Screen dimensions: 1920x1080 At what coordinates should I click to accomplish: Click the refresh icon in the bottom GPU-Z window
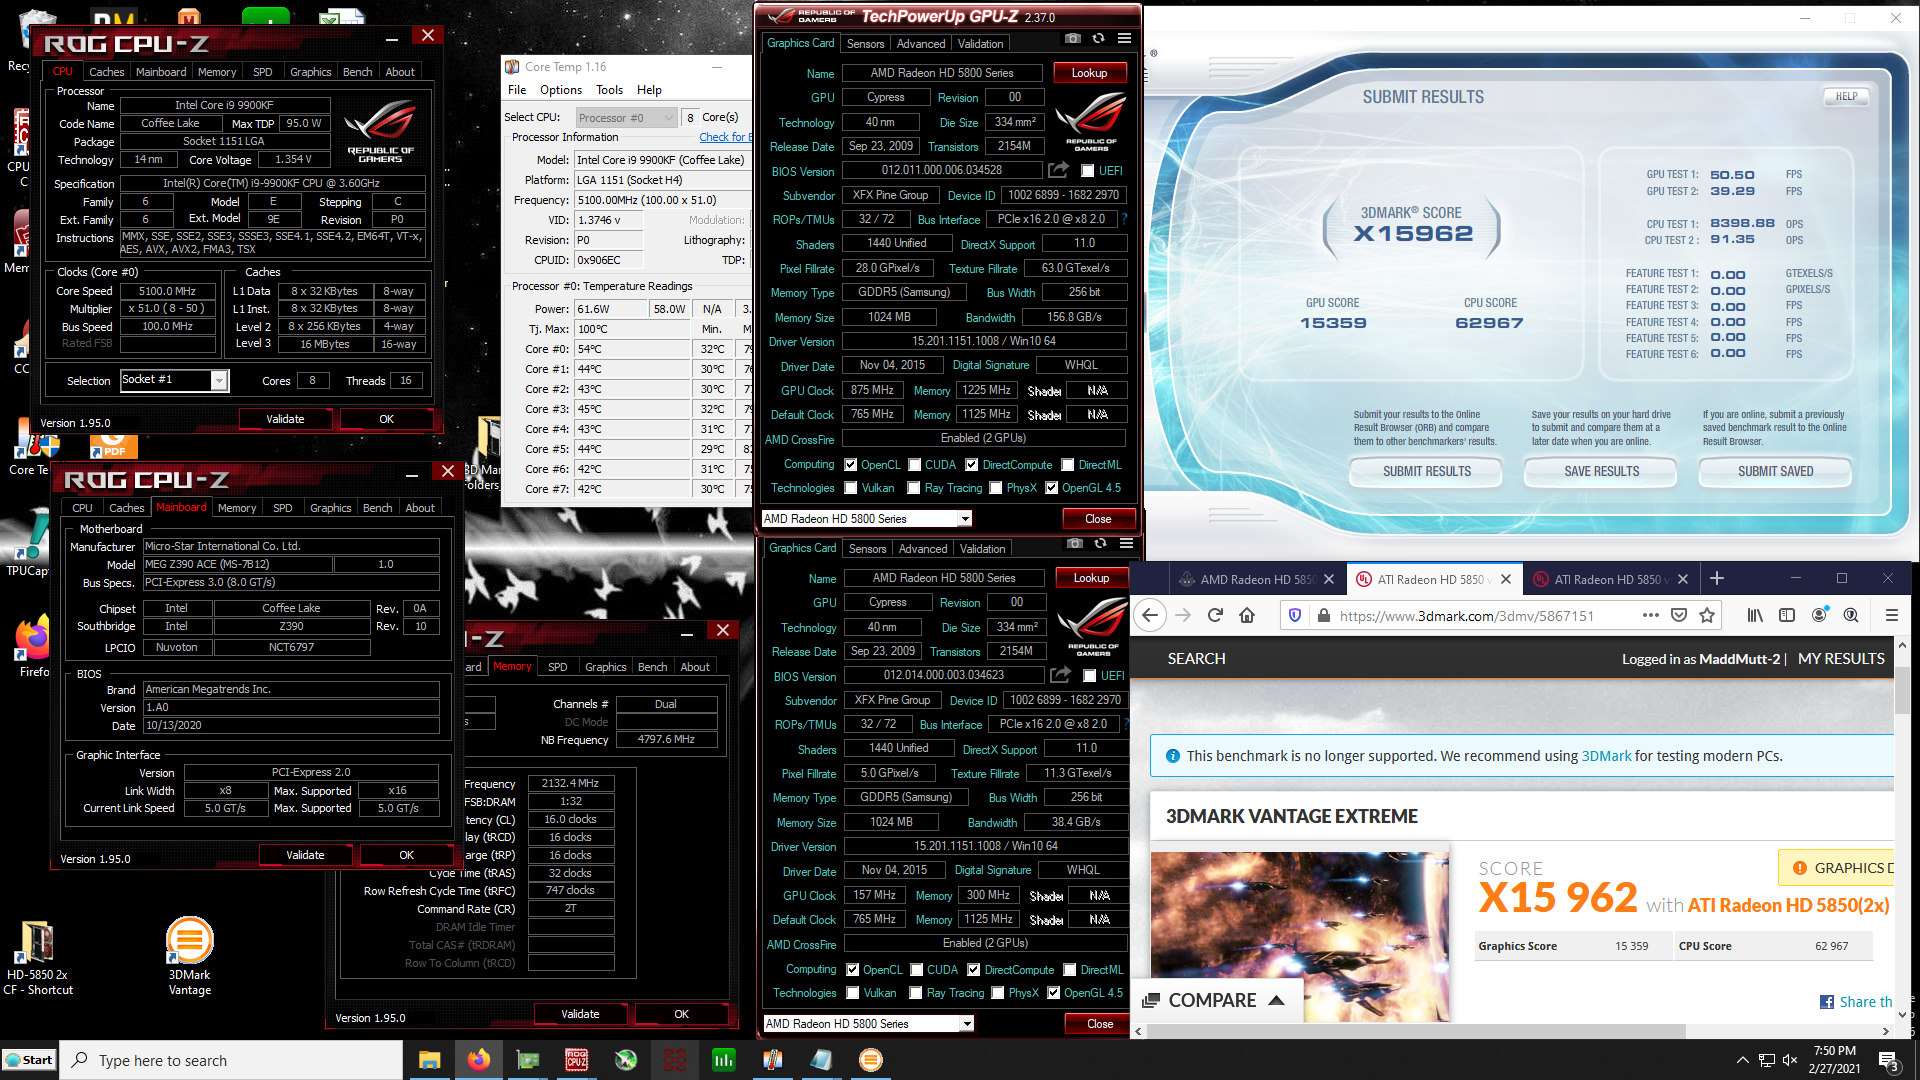click(1100, 544)
